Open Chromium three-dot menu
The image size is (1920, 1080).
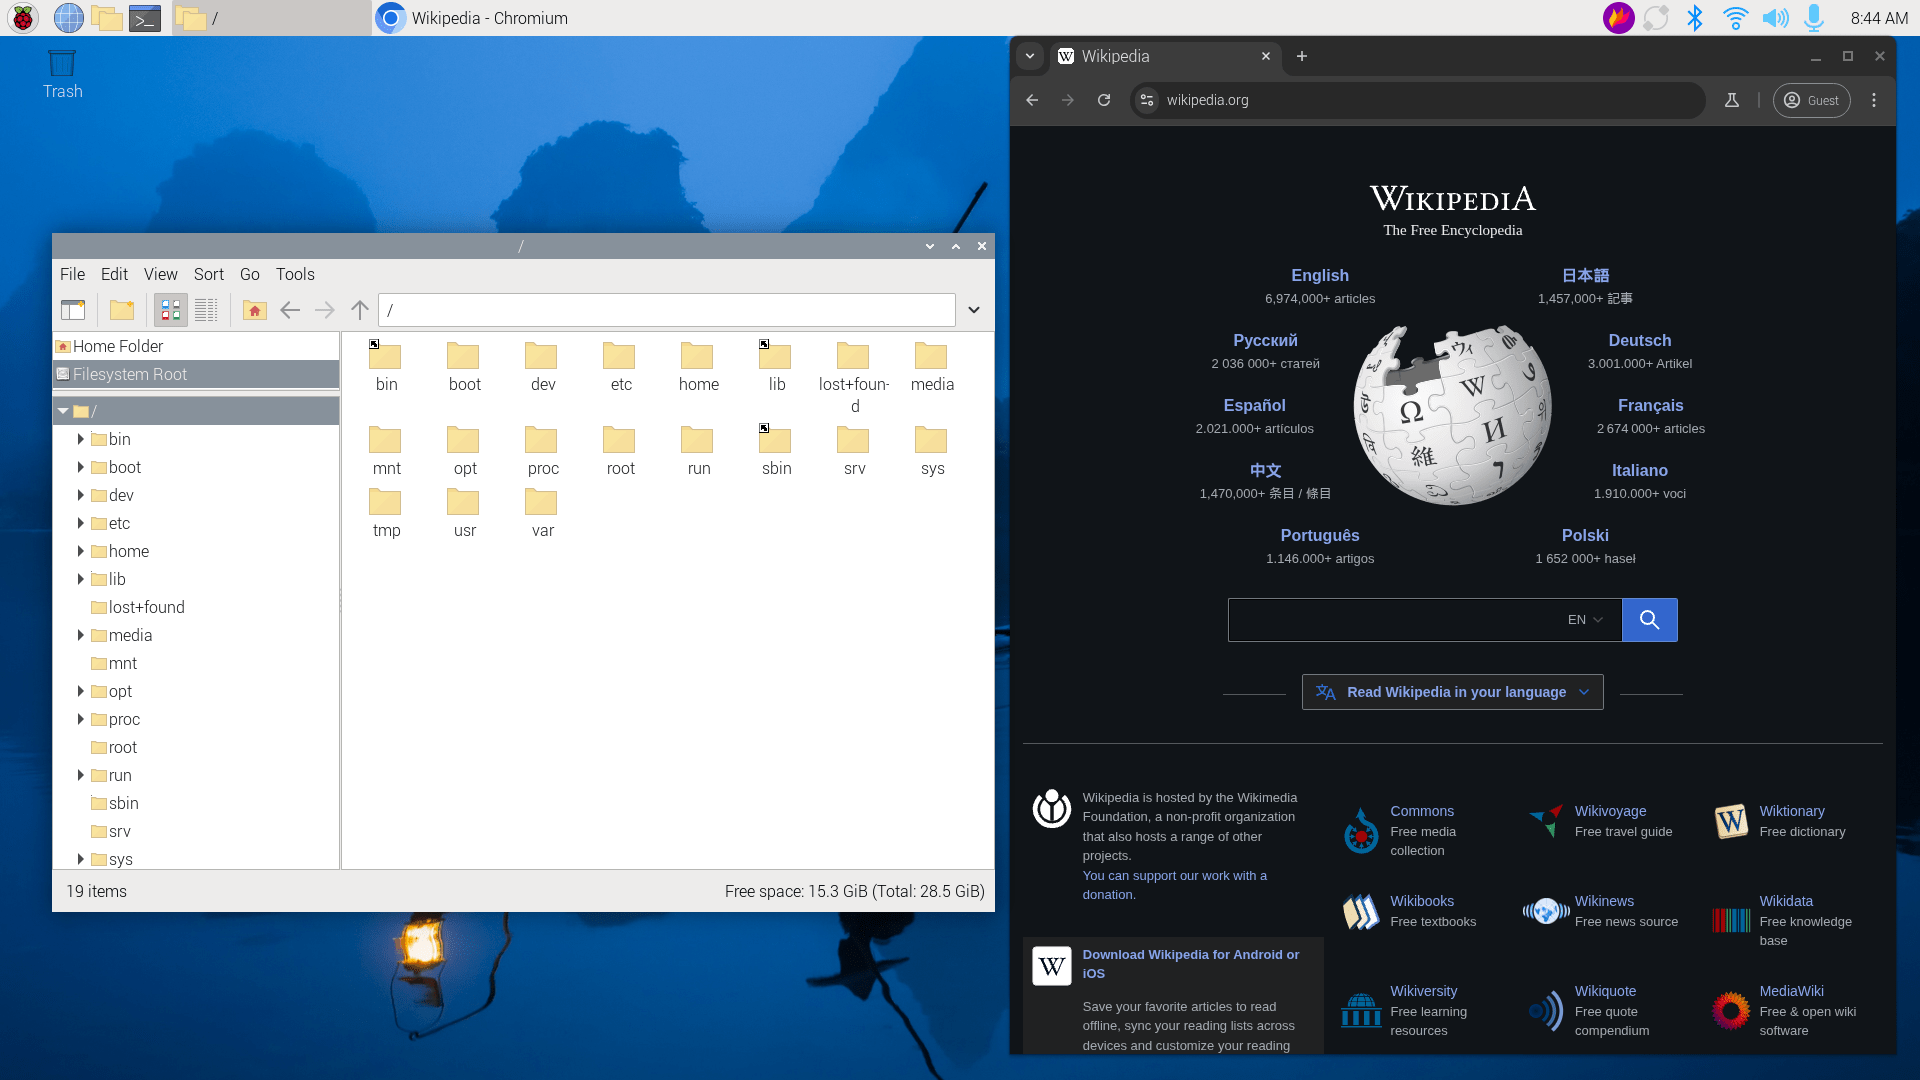pyautogui.click(x=1874, y=100)
